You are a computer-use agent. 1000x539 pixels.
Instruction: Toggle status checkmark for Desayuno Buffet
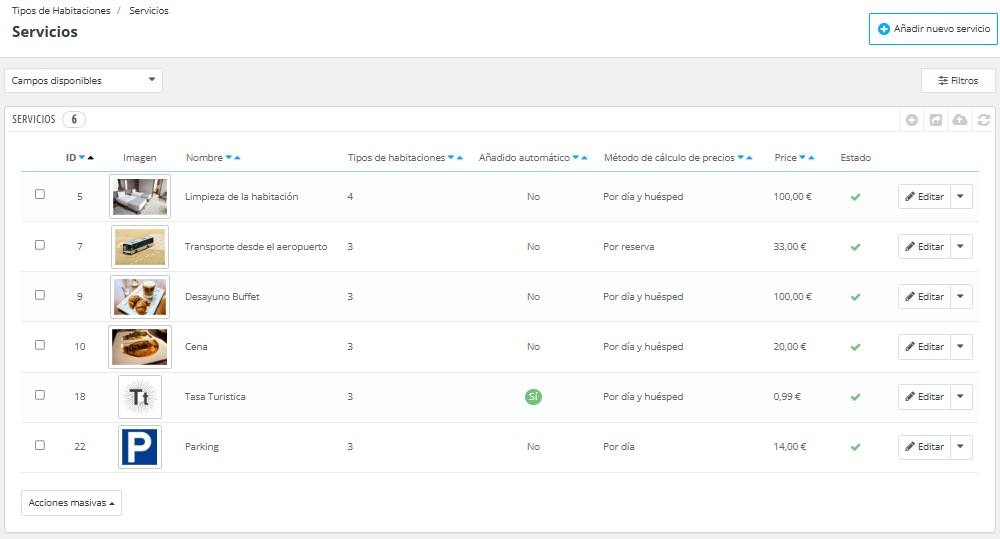(855, 297)
